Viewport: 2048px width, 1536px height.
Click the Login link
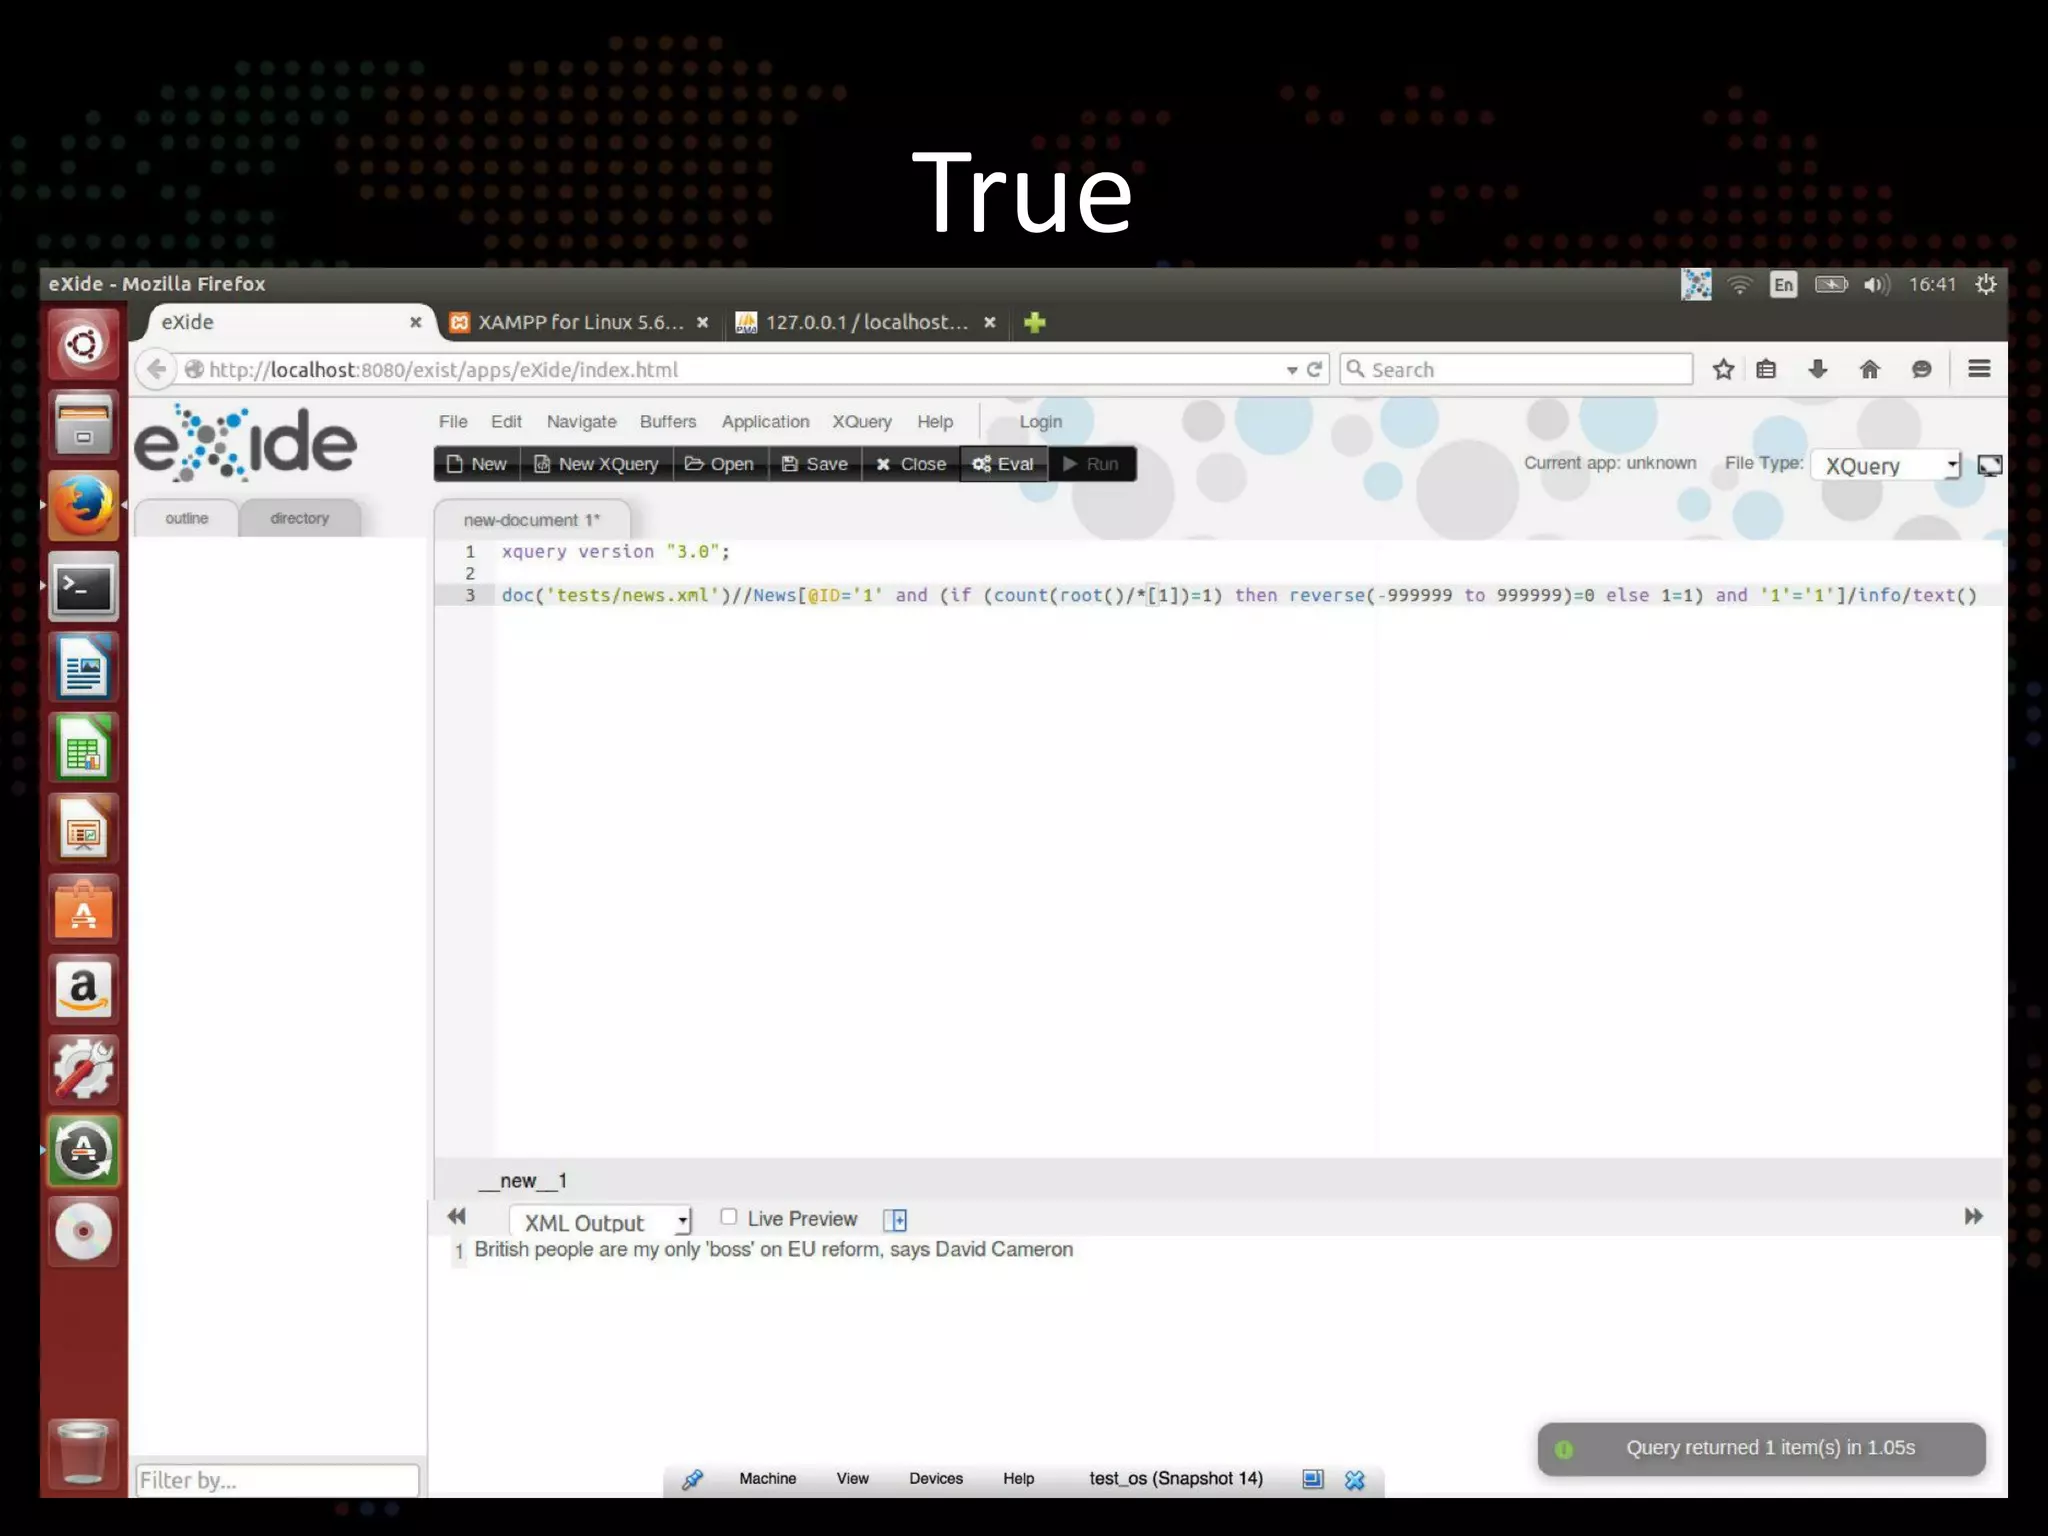(1040, 422)
